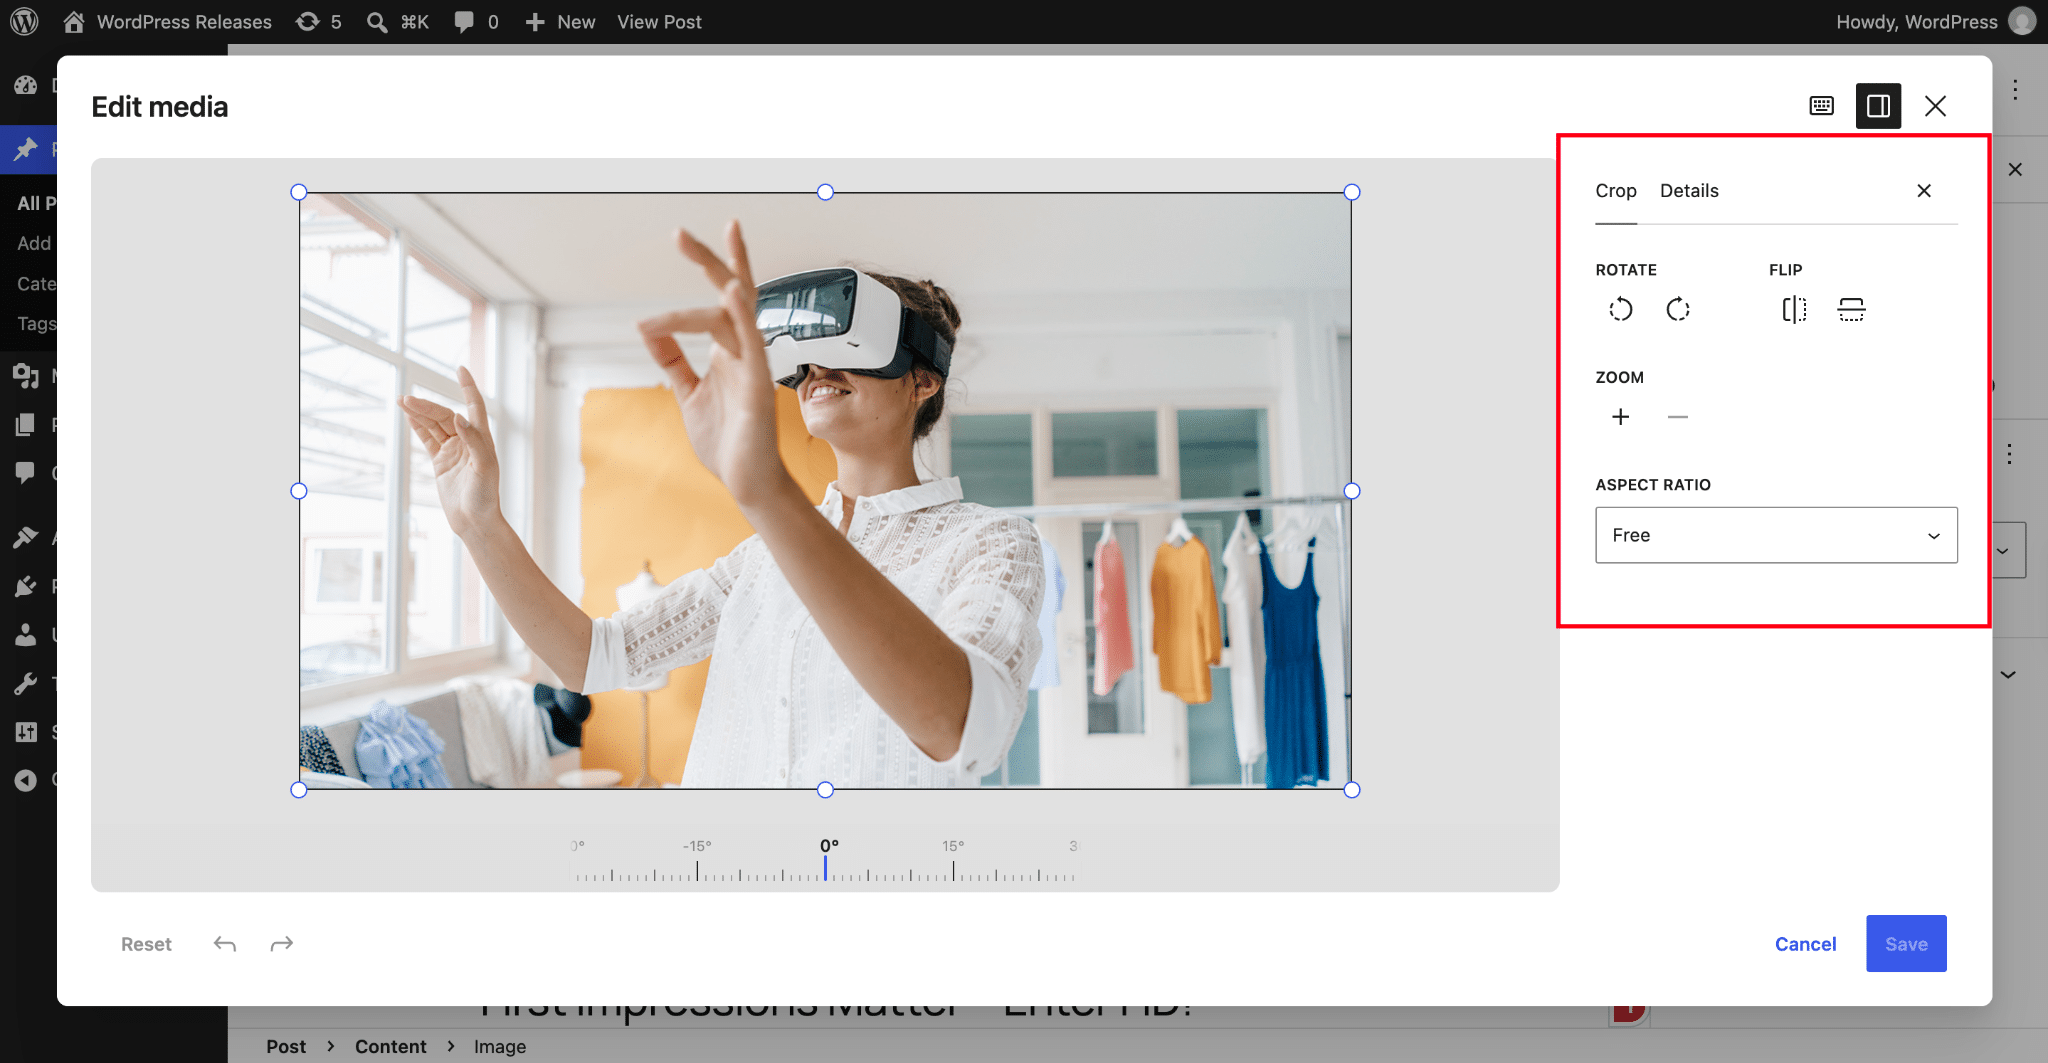The width and height of the screenshot is (2048, 1063).
Task: Redo the last edit
Action: click(282, 944)
